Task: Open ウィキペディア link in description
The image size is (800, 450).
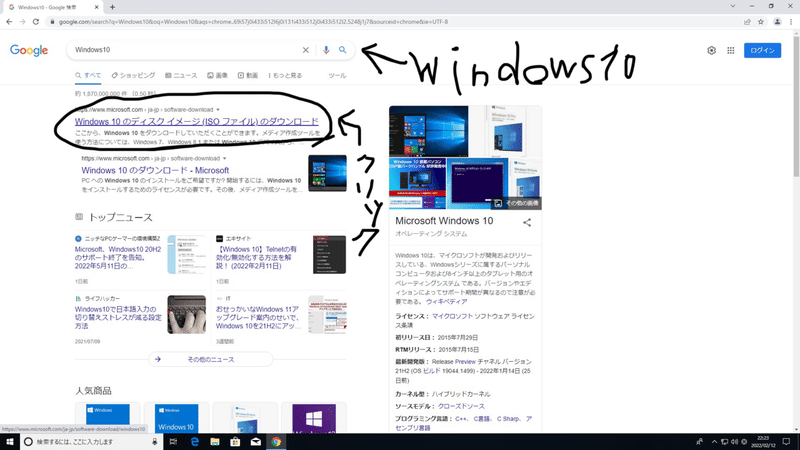Action: point(446,302)
